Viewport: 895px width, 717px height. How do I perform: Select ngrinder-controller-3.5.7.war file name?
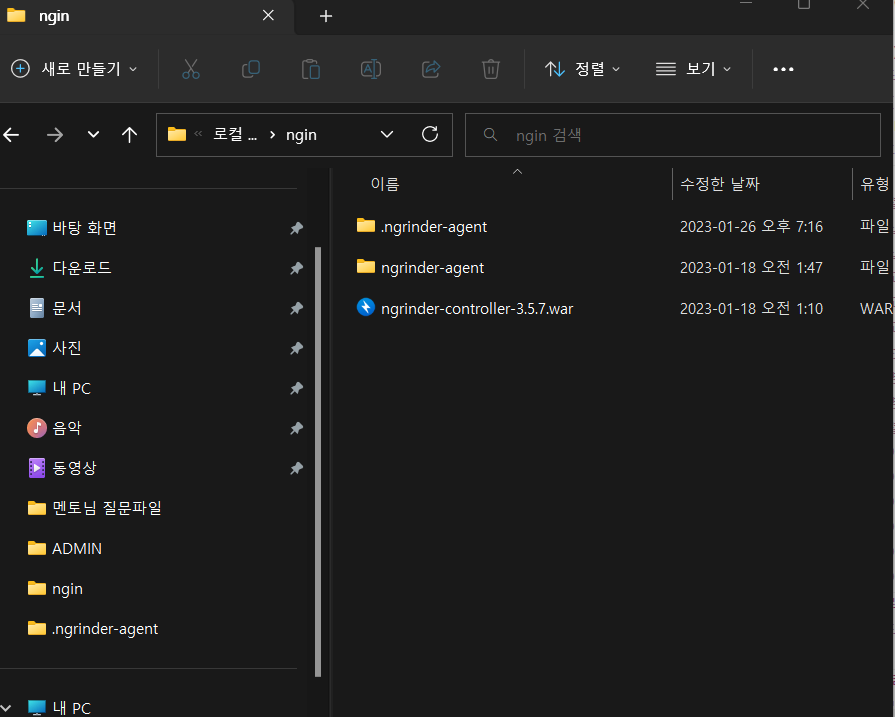pyautogui.click(x=477, y=309)
